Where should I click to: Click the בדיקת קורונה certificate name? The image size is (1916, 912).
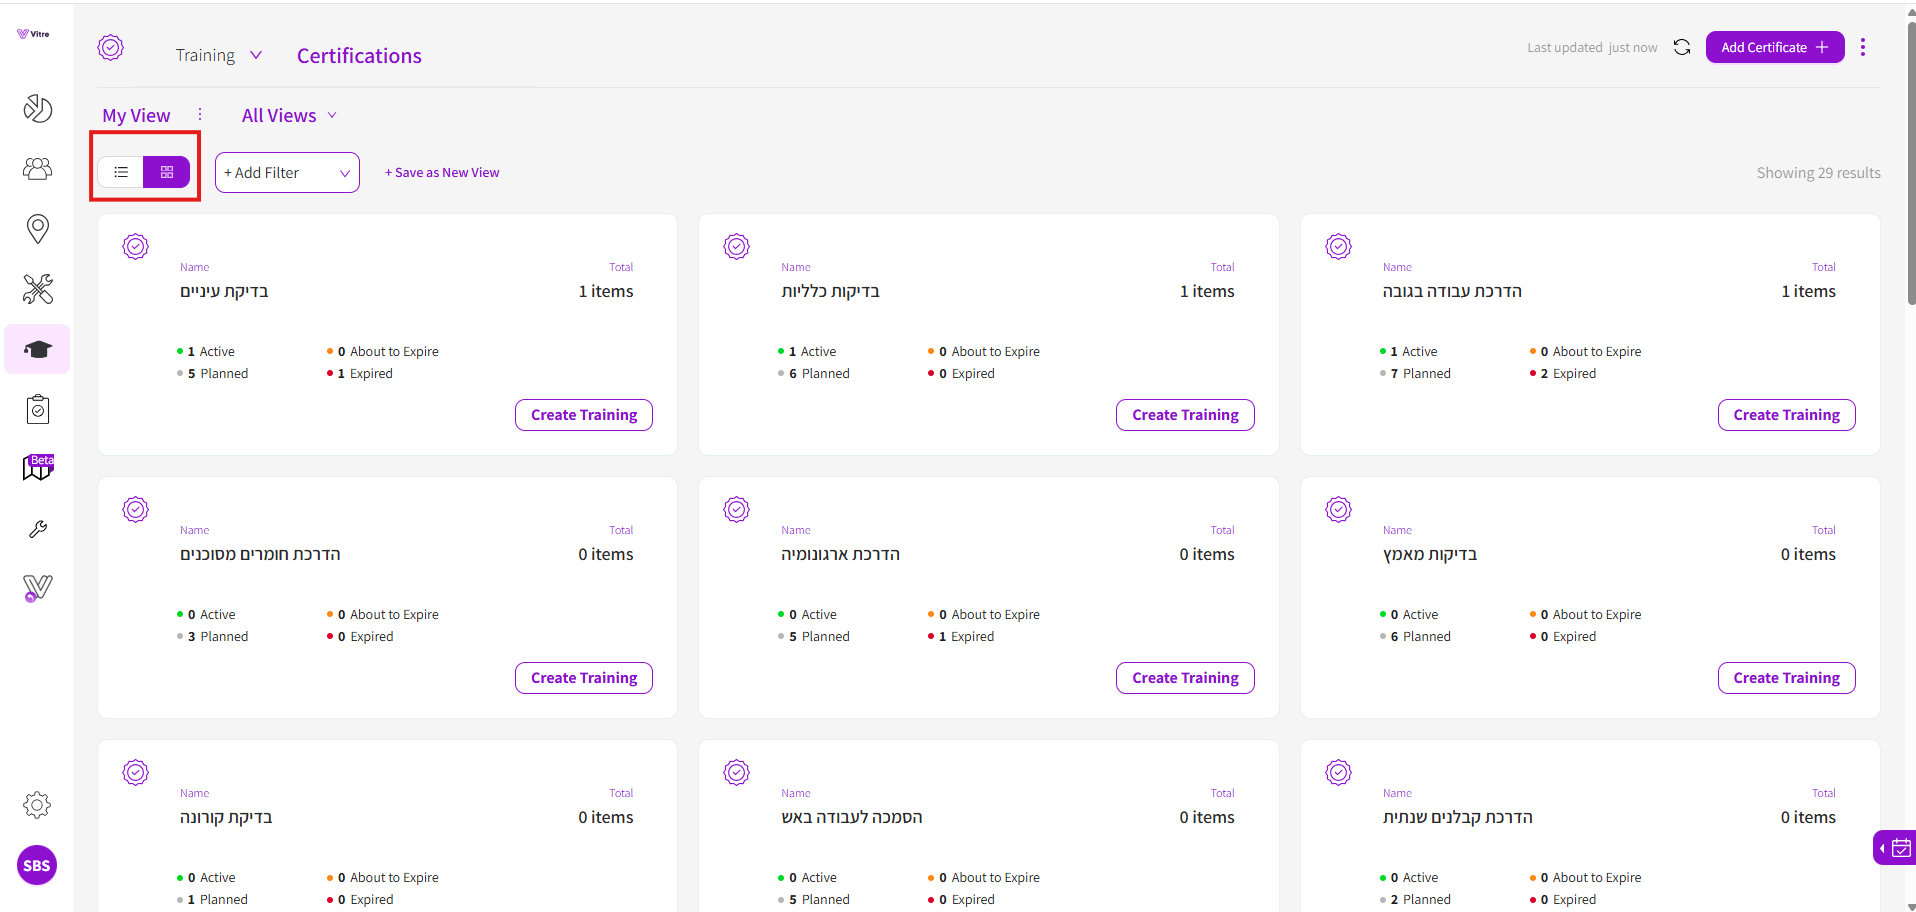pyautogui.click(x=226, y=817)
